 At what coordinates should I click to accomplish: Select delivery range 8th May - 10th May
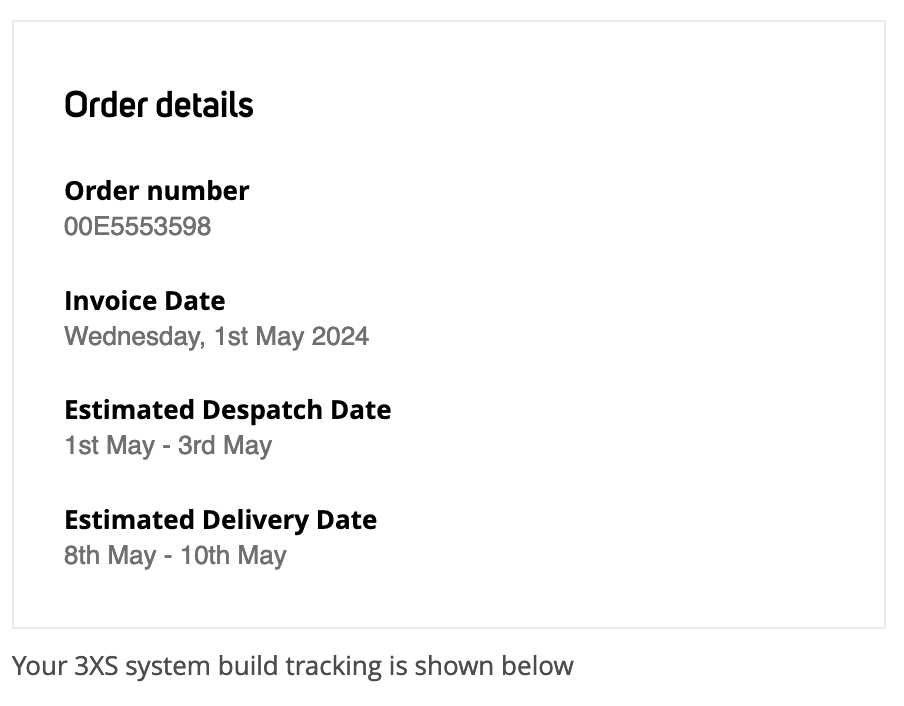(x=175, y=556)
